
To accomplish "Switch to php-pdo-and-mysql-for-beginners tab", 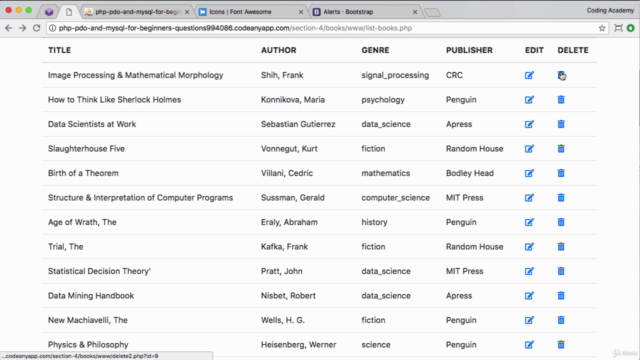I will point(137,12).
